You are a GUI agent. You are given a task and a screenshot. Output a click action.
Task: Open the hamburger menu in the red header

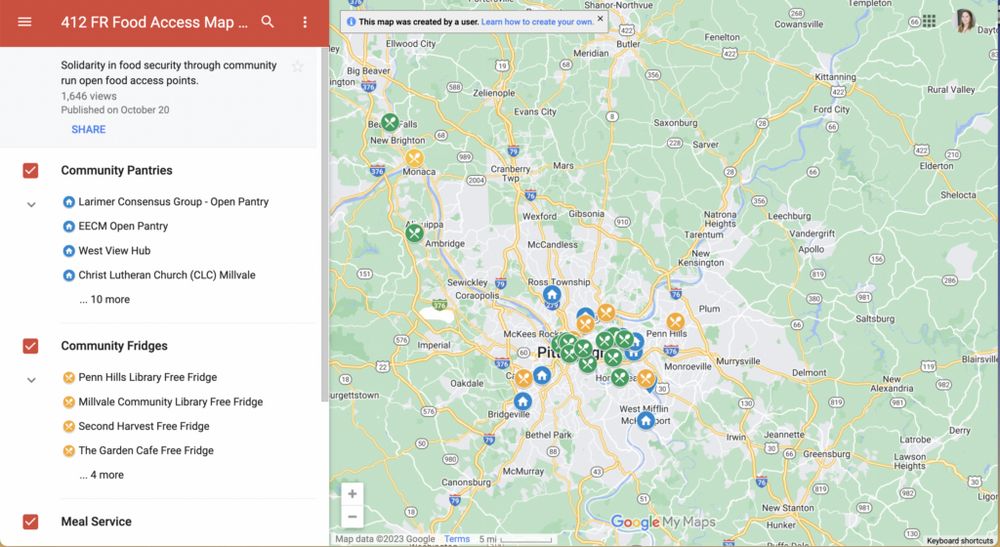coord(24,22)
